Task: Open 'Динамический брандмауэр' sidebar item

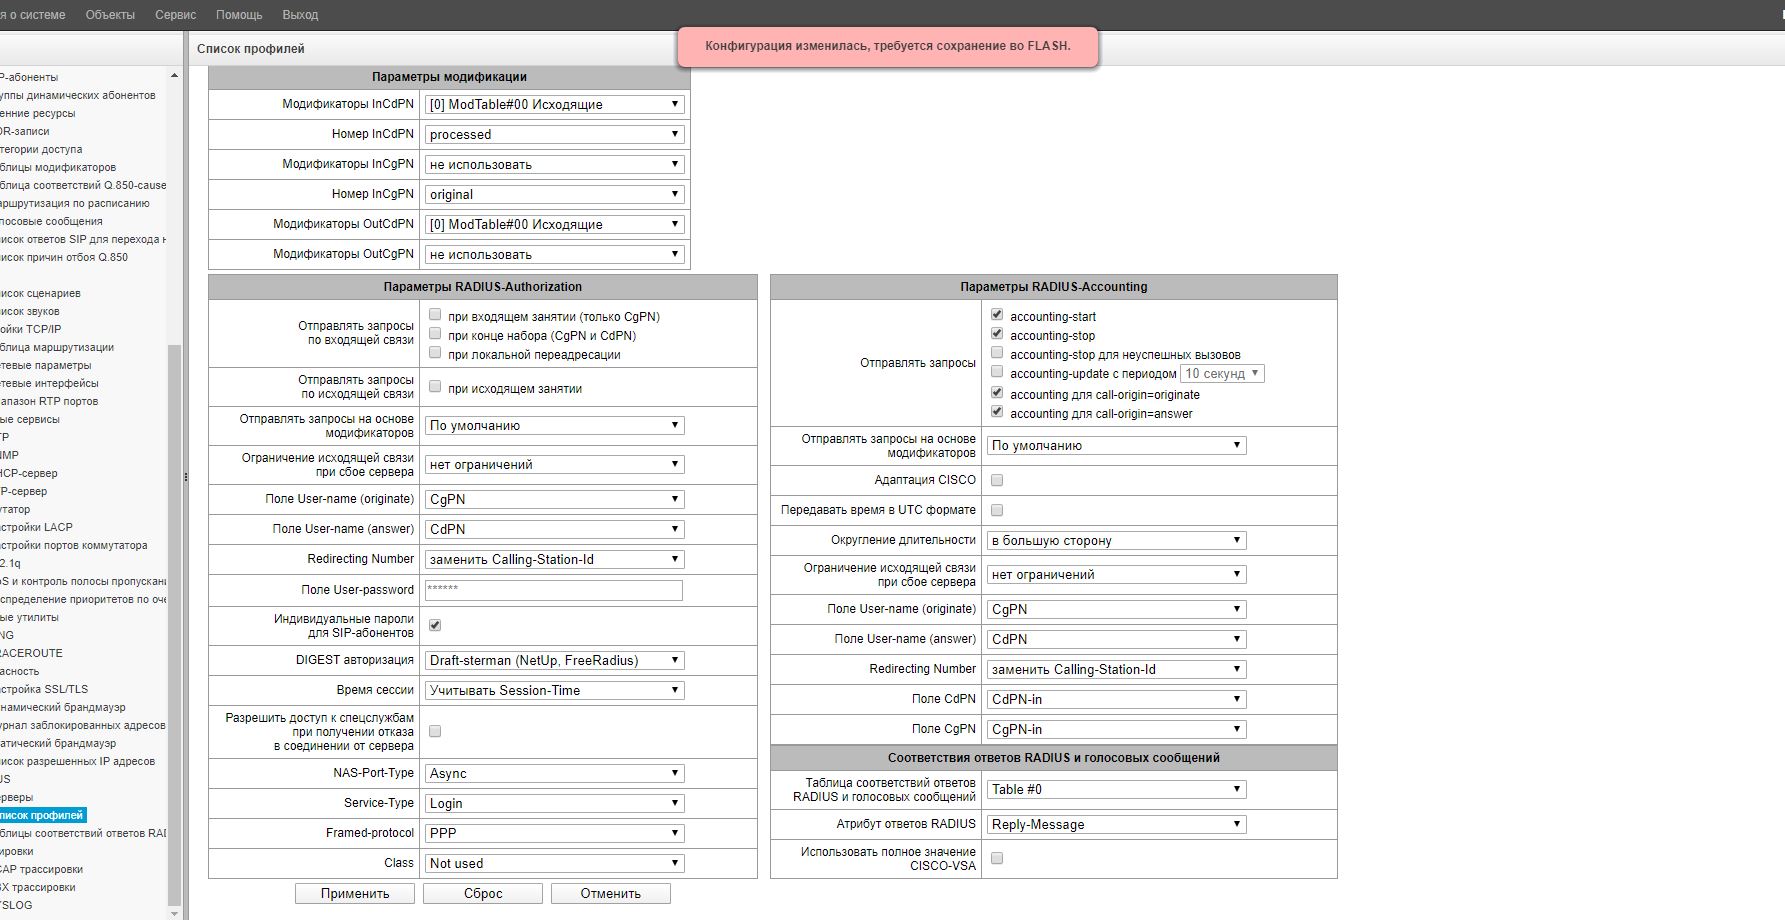Action: [63, 707]
